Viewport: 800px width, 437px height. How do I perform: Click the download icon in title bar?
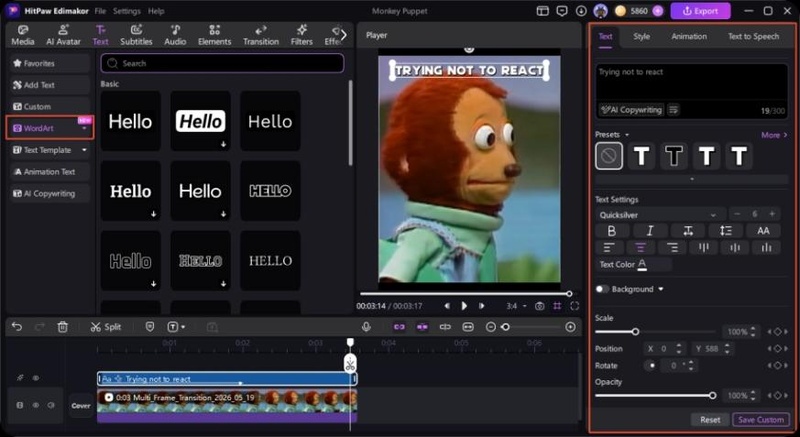pyautogui.click(x=581, y=11)
